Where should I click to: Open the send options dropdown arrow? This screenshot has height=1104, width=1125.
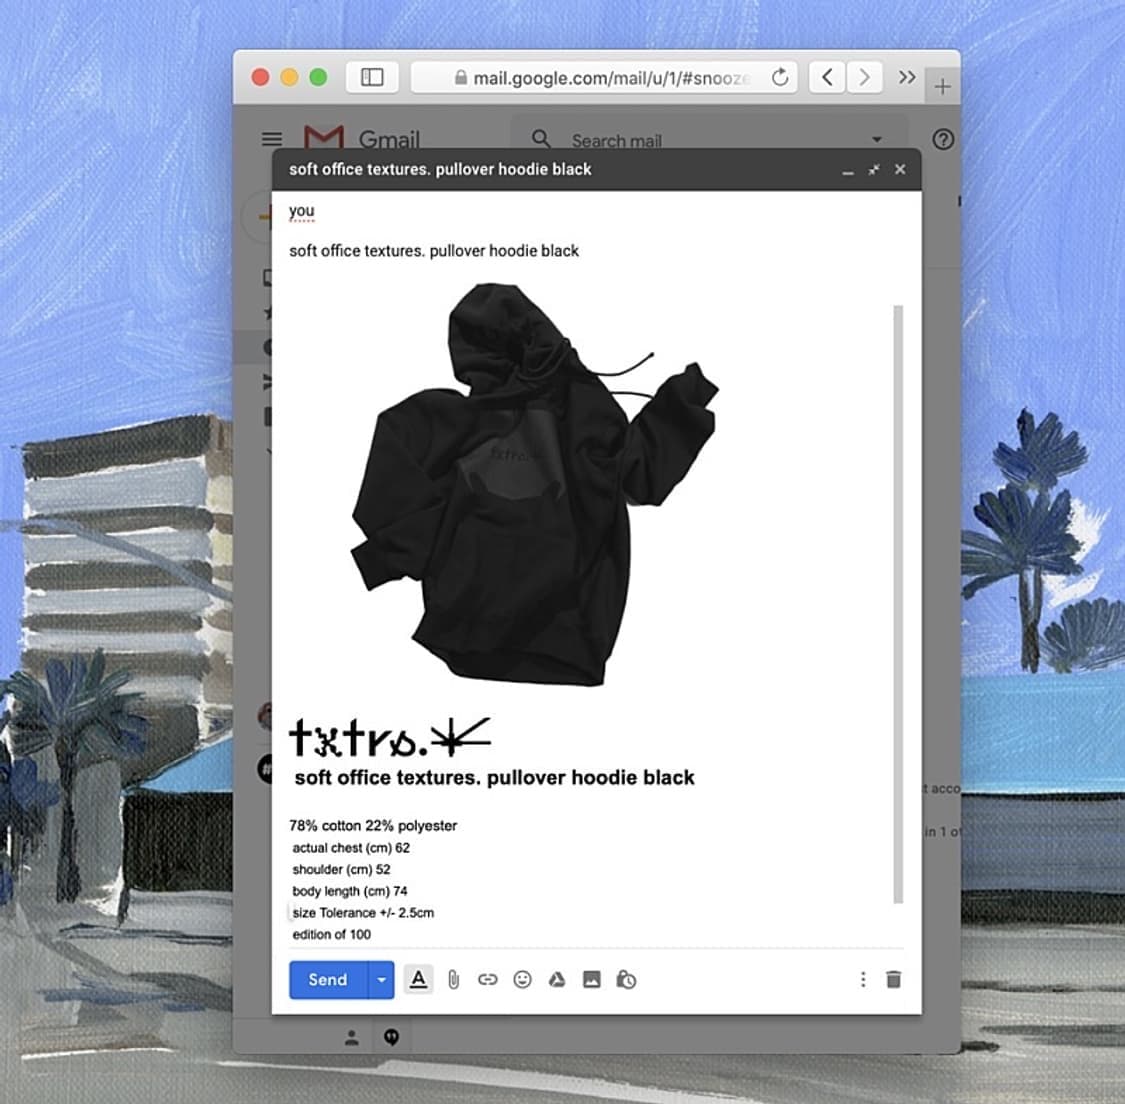[381, 980]
